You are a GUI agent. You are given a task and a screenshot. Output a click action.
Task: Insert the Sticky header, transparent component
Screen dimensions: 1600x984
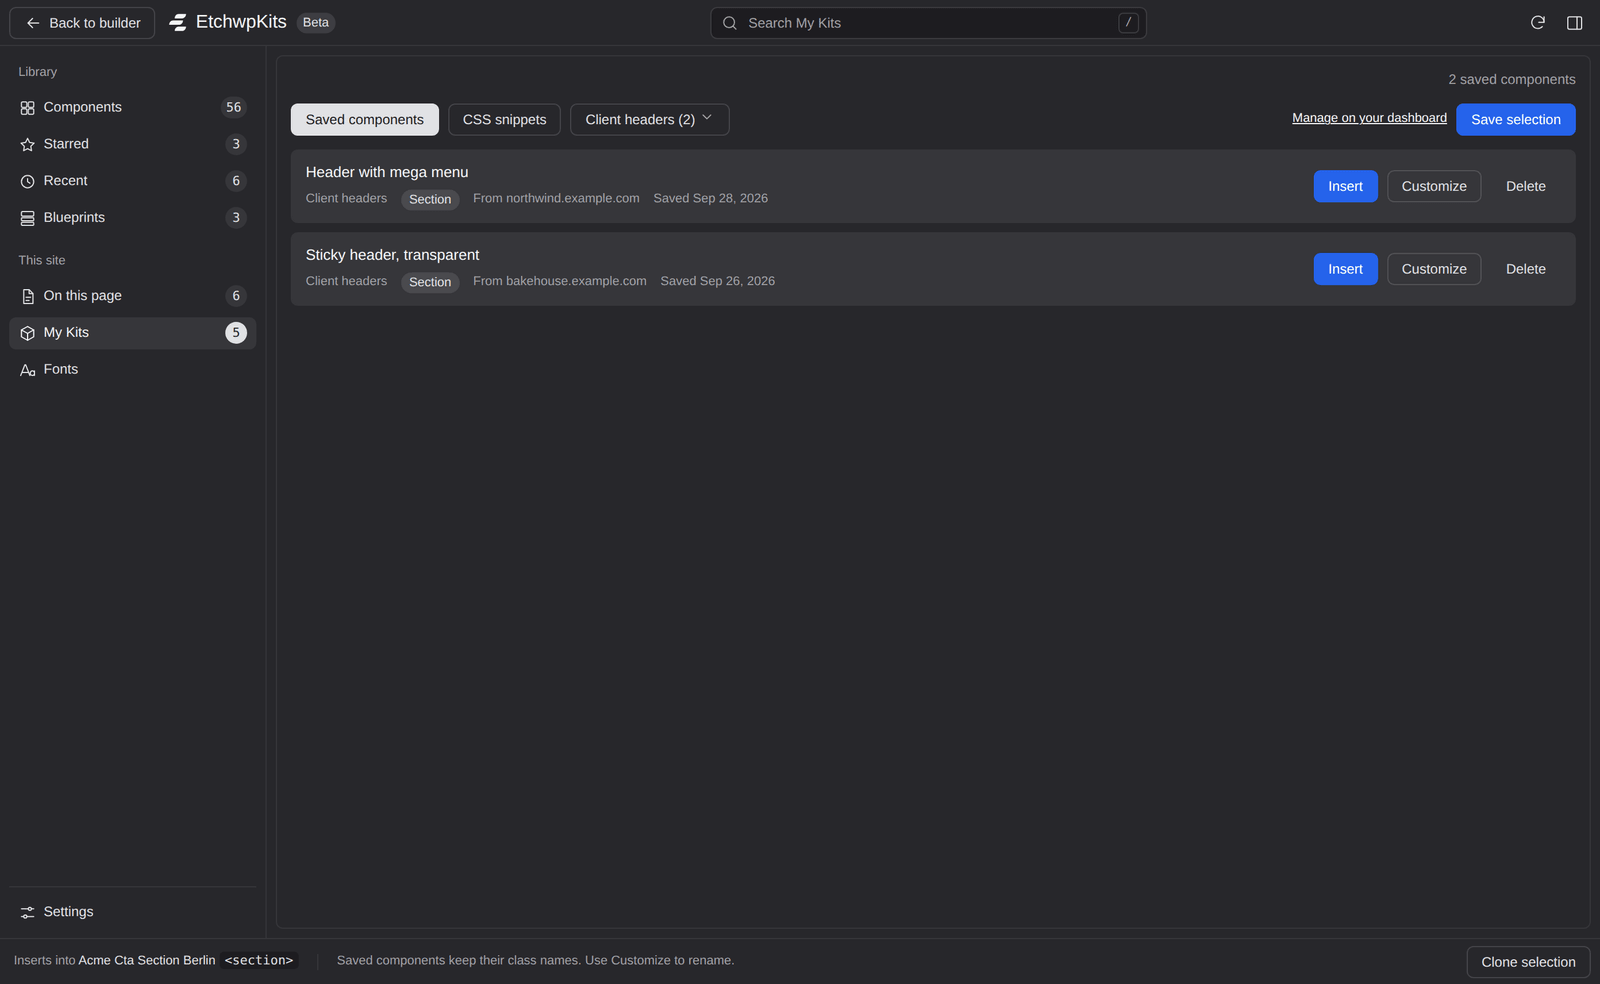coord(1345,269)
